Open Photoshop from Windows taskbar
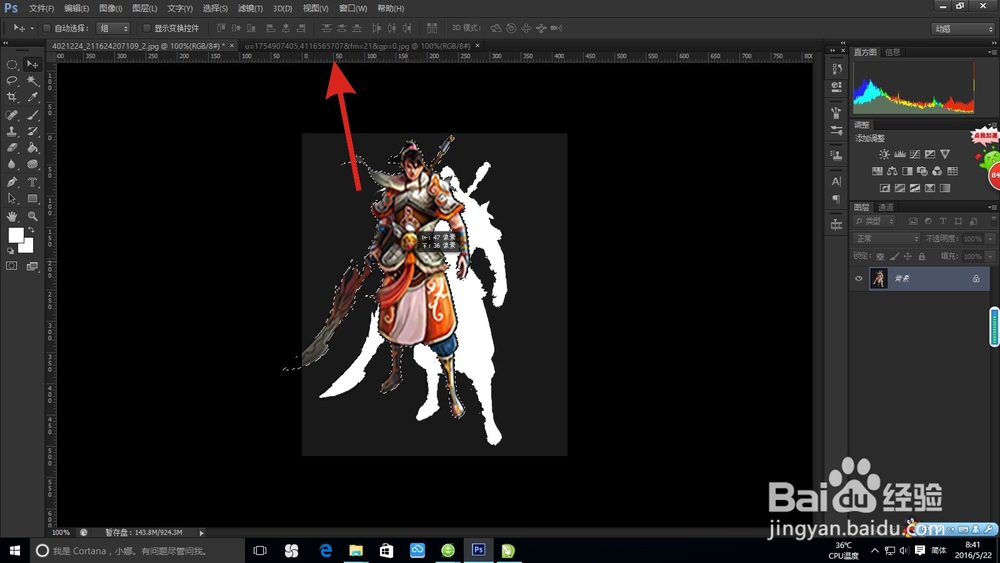The width and height of the screenshot is (1000, 563). click(478, 550)
